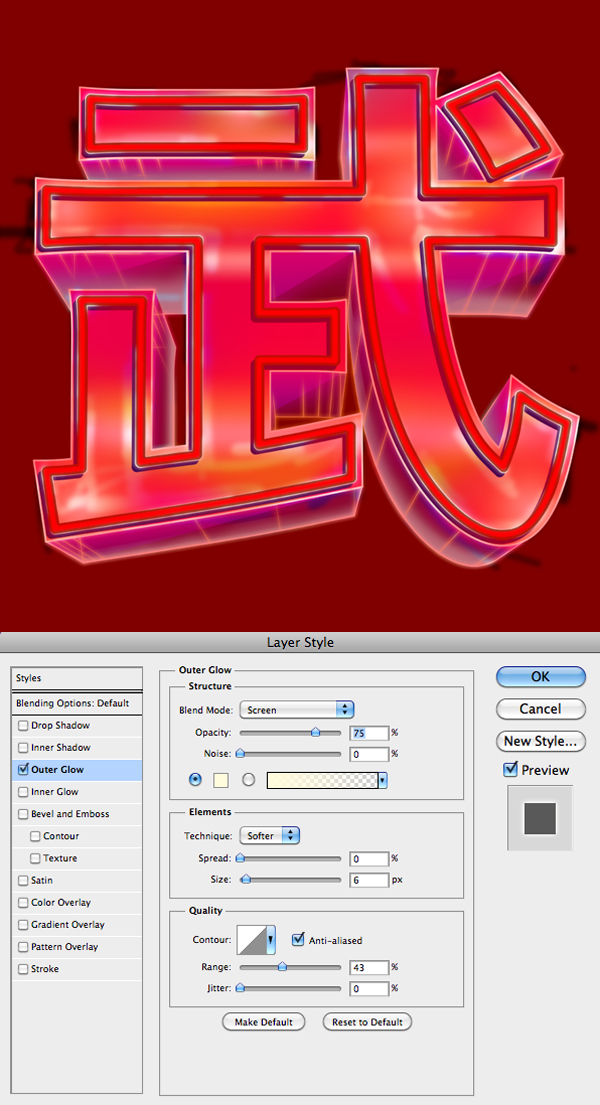Select the solid color glow radio button
The width and height of the screenshot is (600, 1105).
196,780
